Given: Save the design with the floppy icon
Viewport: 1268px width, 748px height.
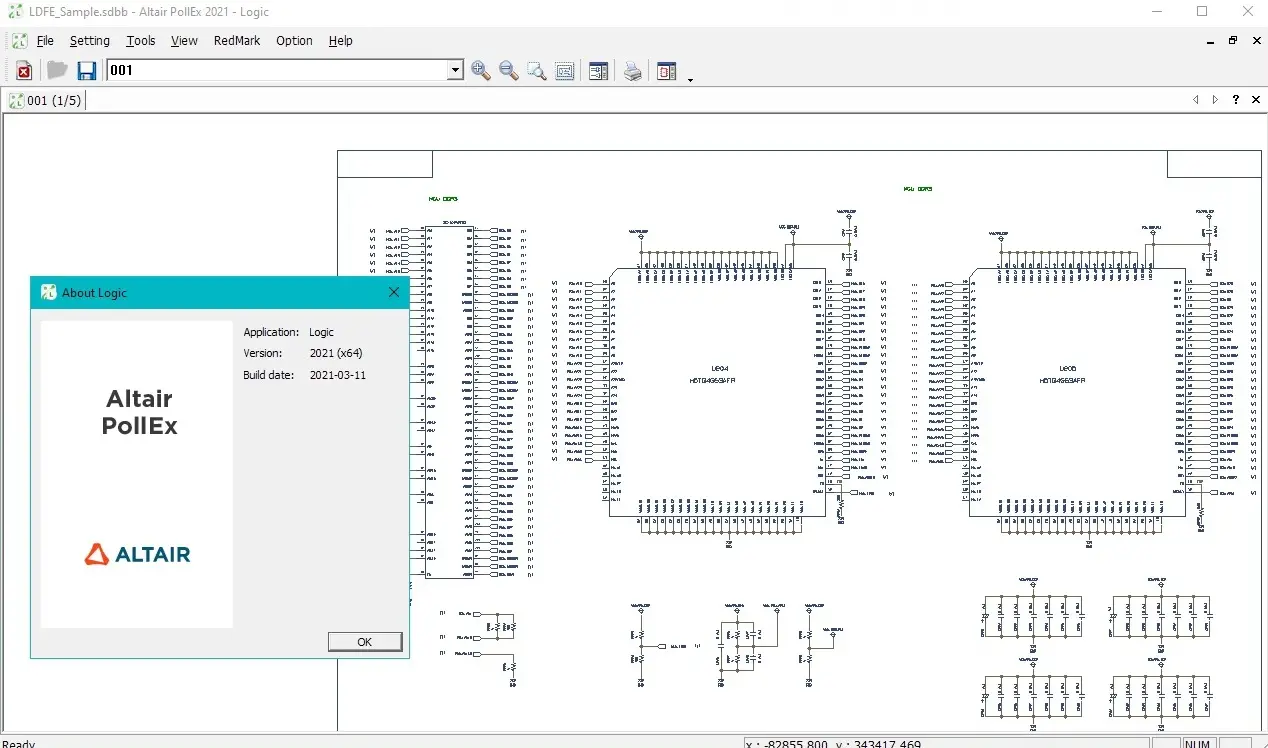Looking at the screenshot, I should 87,71.
